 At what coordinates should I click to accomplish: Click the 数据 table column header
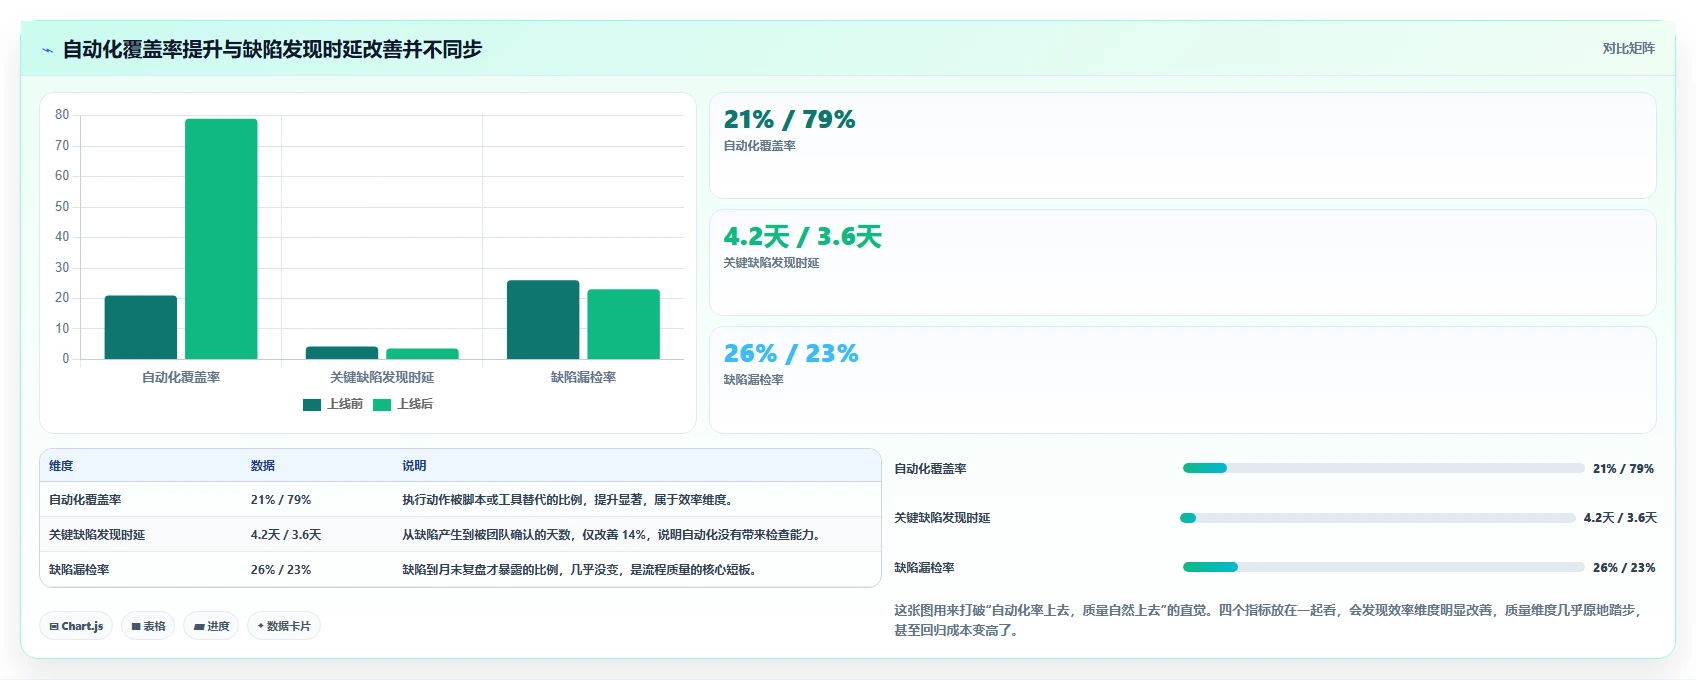pos(263,466)
